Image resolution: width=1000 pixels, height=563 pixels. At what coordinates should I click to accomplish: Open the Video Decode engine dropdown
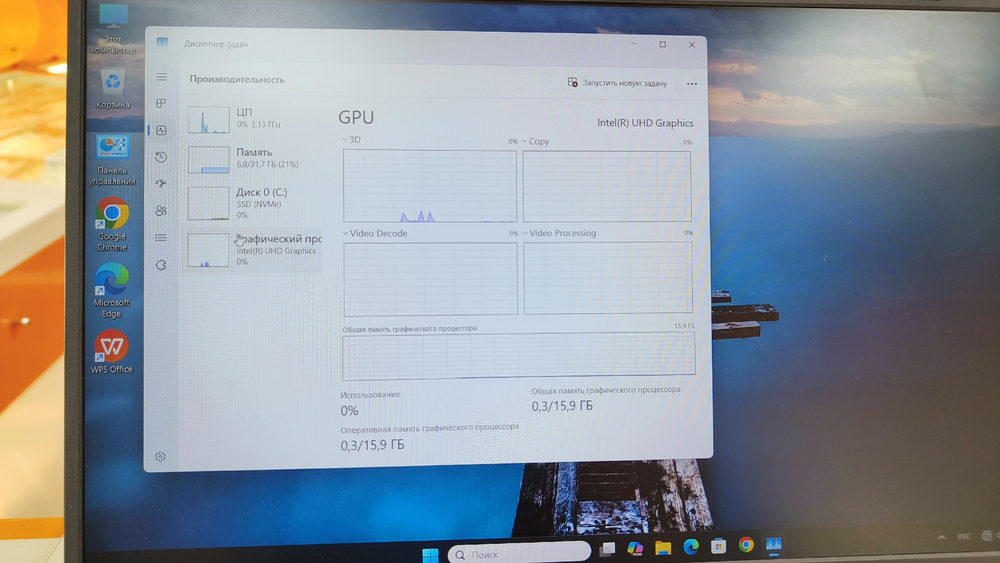point(375,233)
